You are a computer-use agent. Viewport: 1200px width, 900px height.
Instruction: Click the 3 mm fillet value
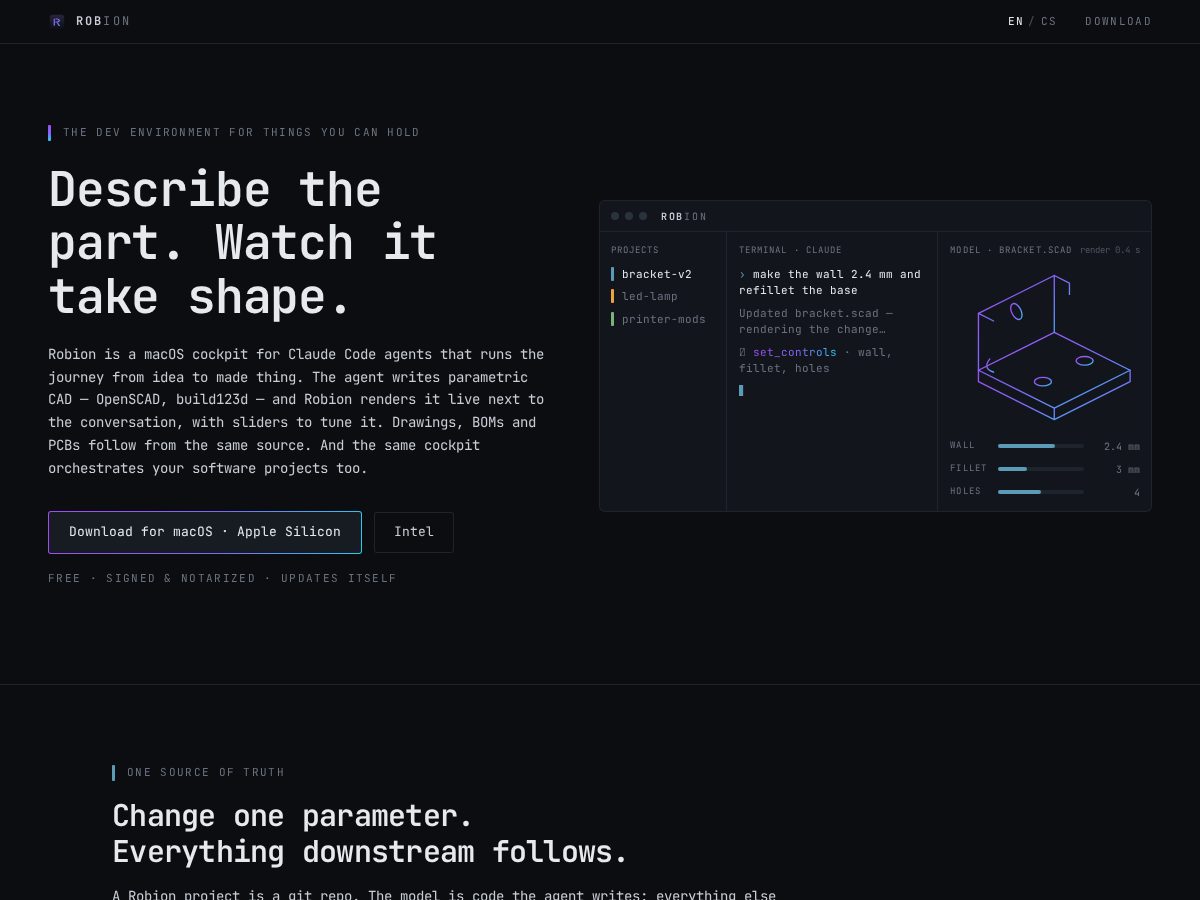pos(1128,469)
